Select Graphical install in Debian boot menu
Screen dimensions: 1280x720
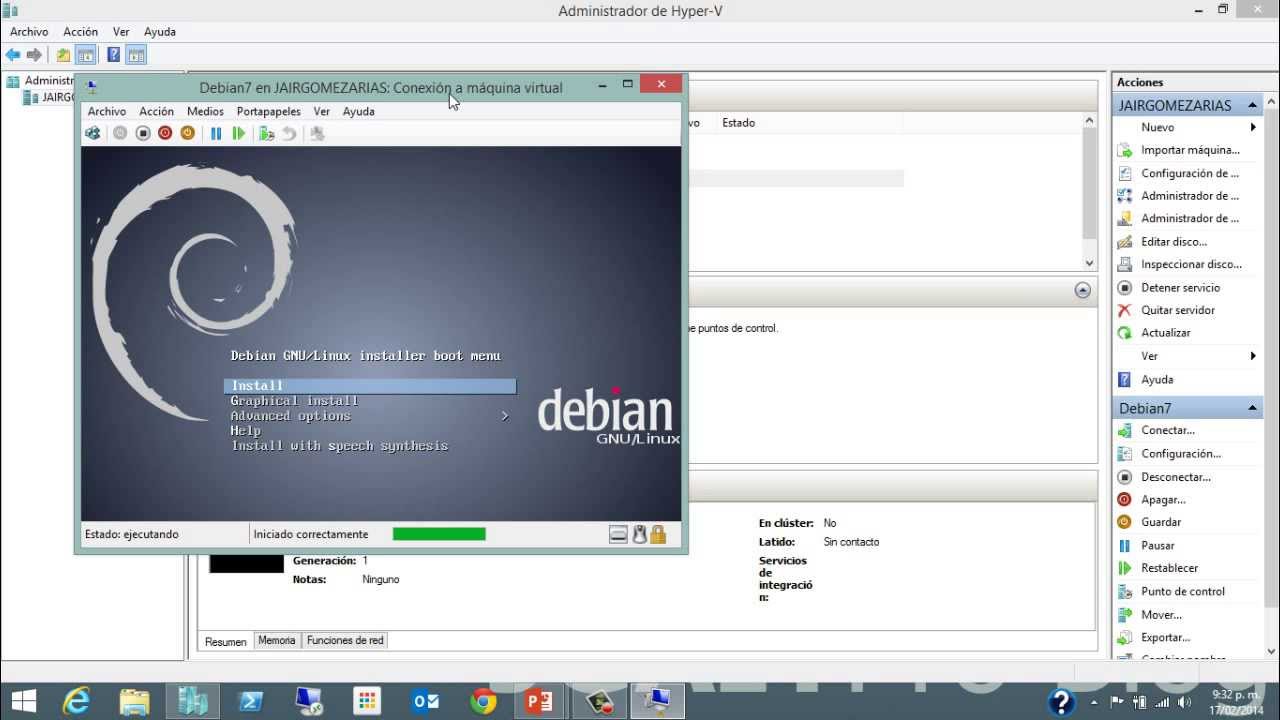(294, 401)
